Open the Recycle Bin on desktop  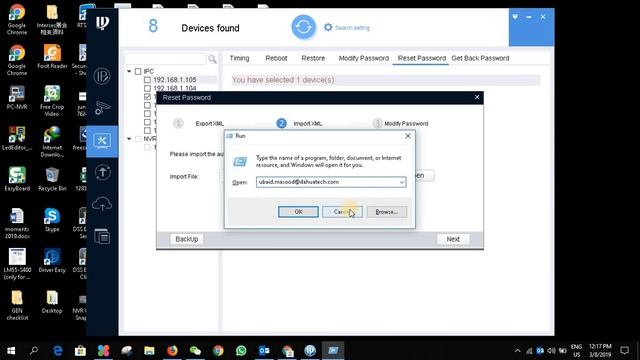tap(52, 179)
